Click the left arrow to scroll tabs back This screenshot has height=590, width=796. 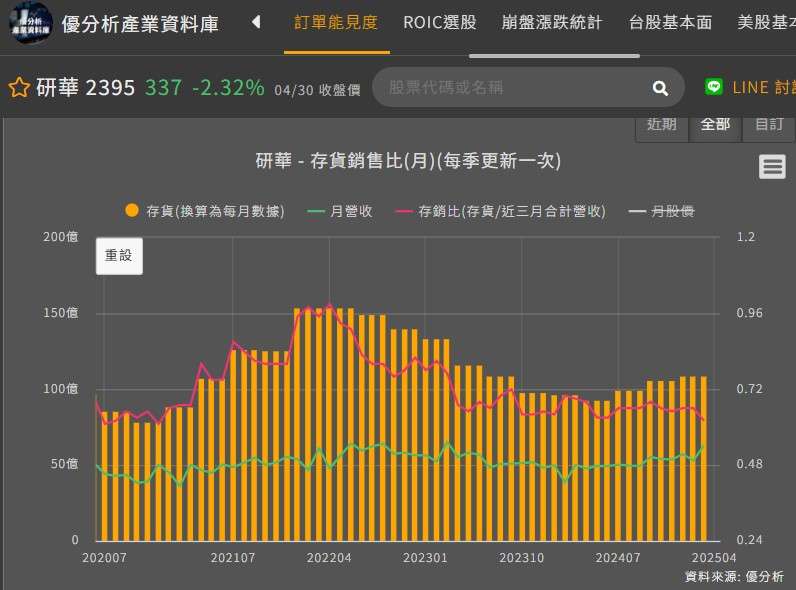[256, 22]
